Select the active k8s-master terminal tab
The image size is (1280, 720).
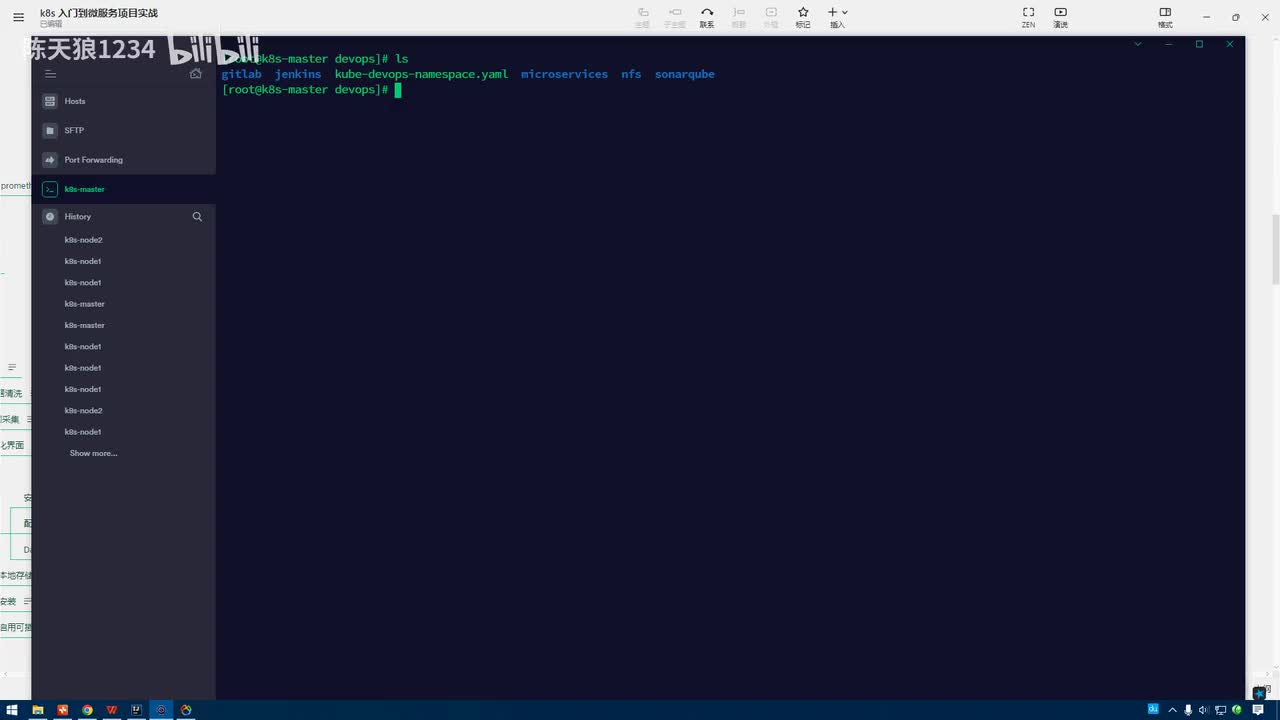click(124, 189)
